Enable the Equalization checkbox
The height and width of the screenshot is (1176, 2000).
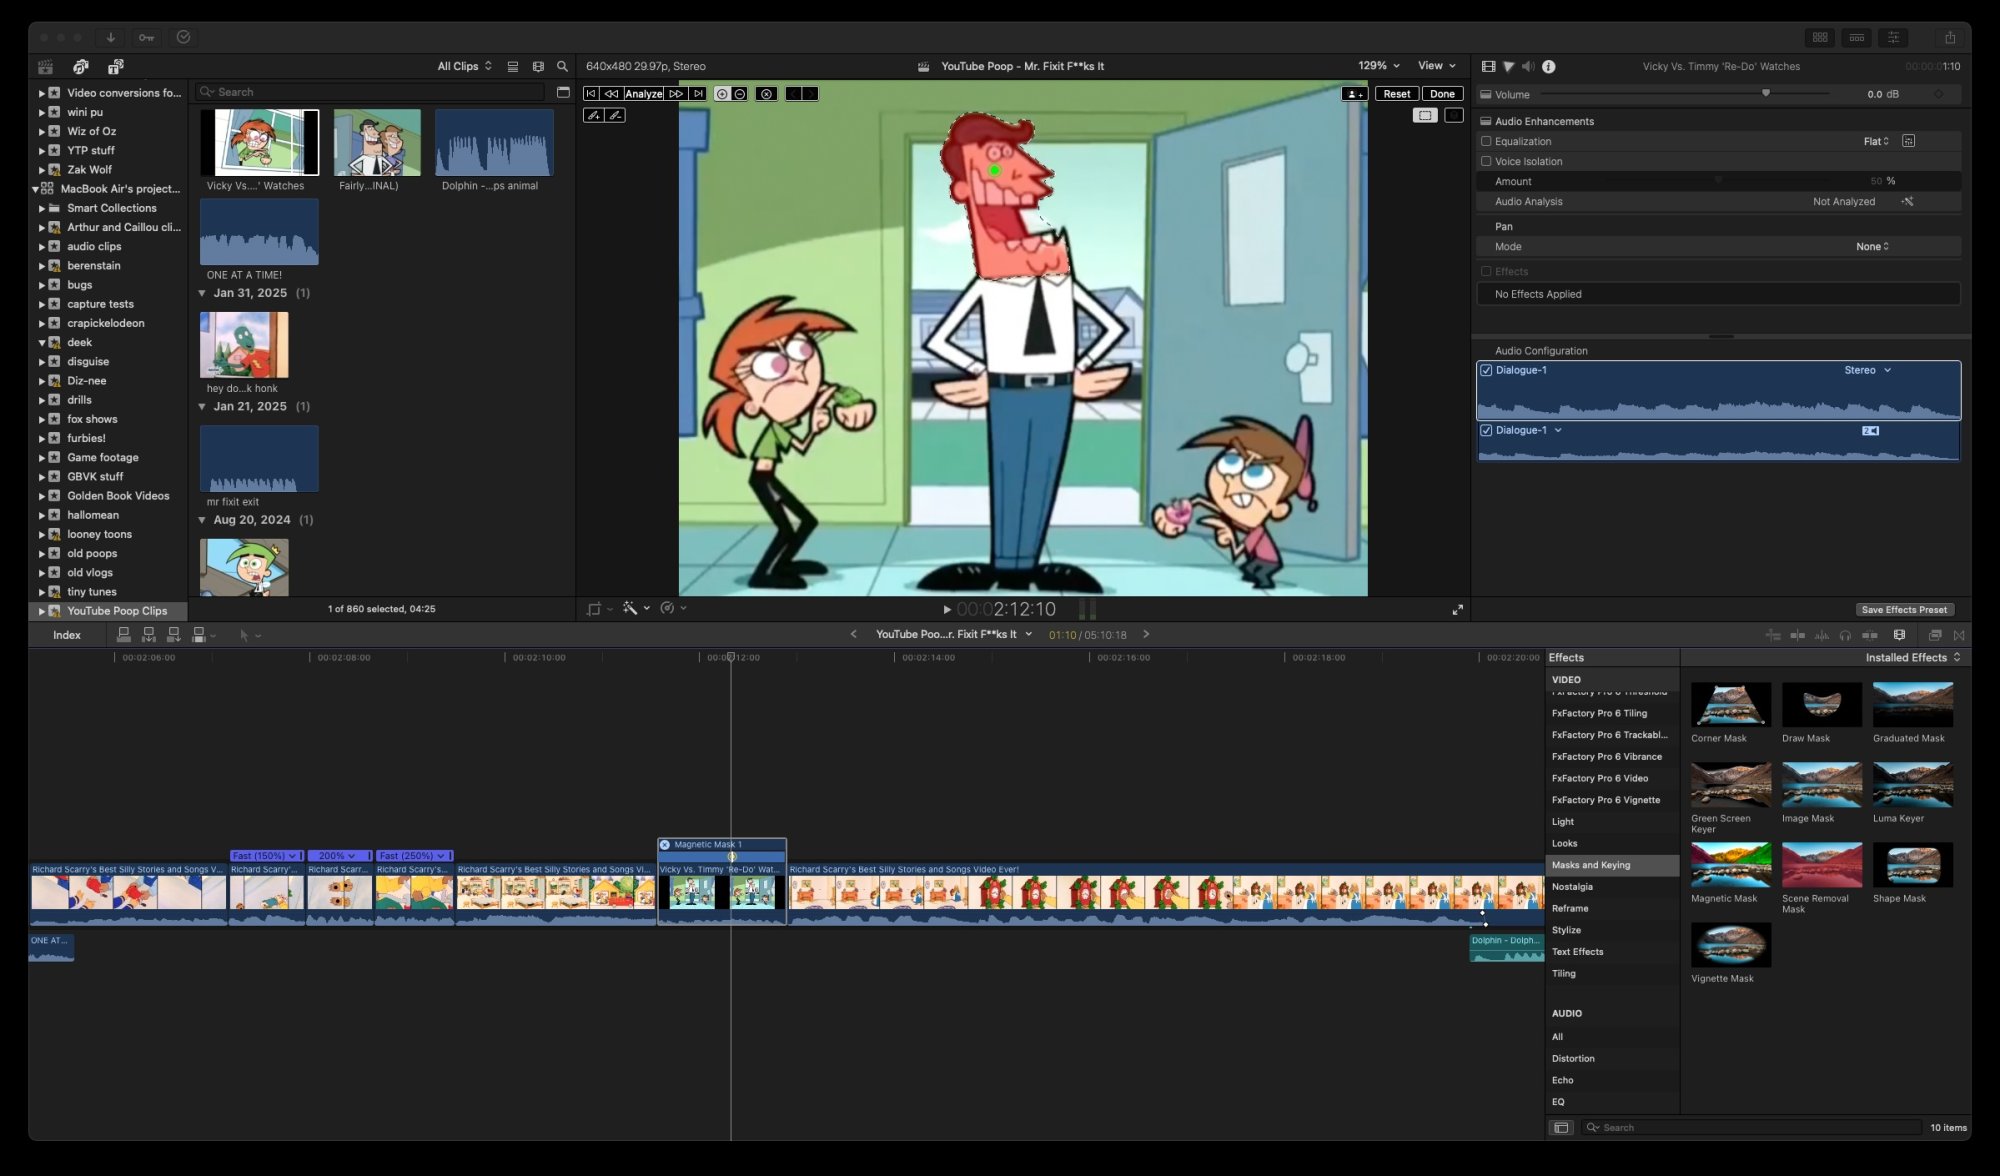[1486, 141]
